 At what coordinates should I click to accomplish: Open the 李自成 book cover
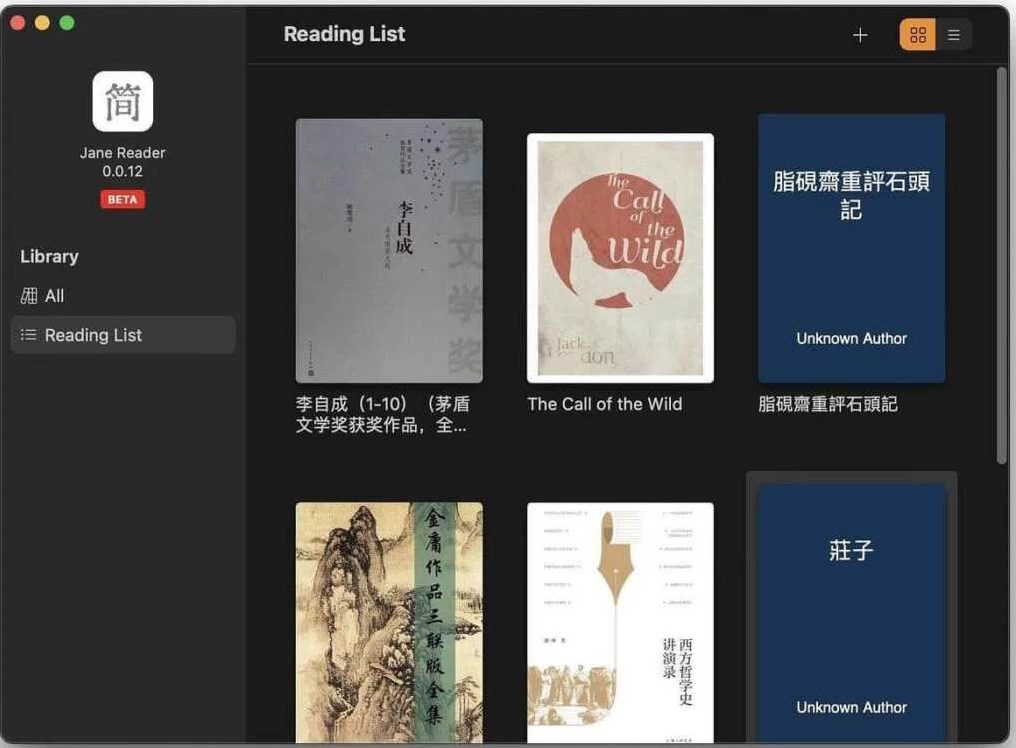[x=389, y=250]
